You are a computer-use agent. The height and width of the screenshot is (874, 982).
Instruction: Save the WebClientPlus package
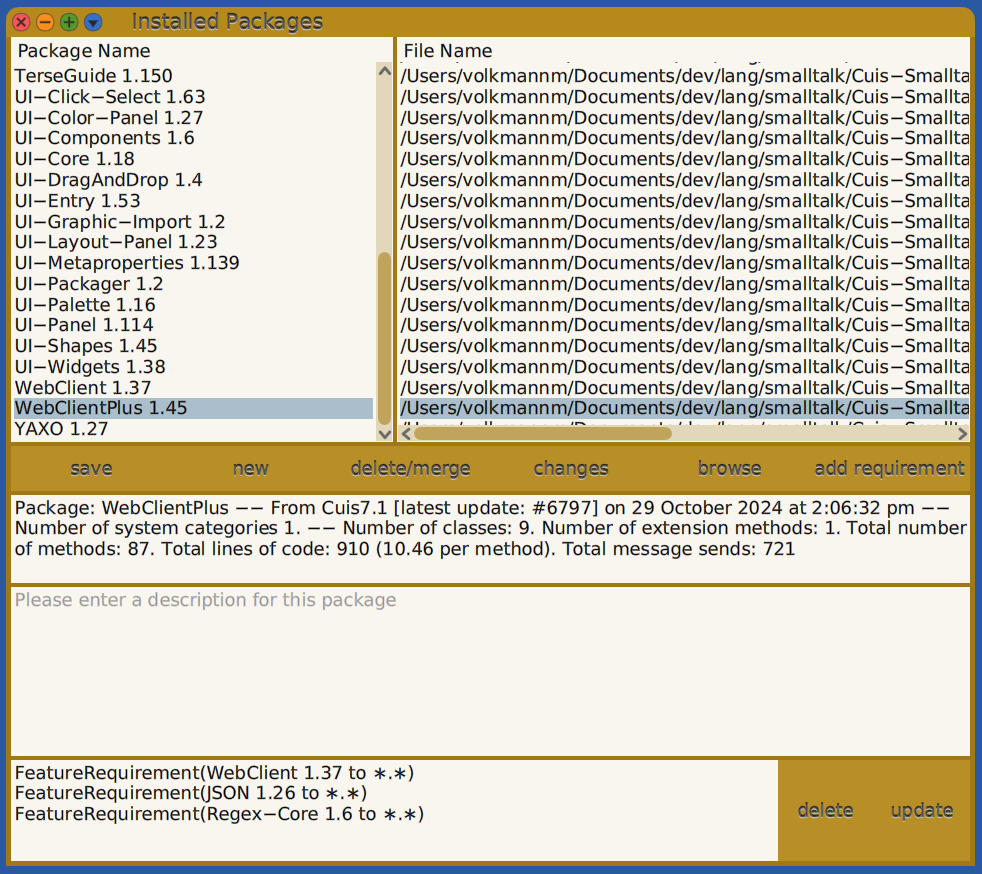90,467
